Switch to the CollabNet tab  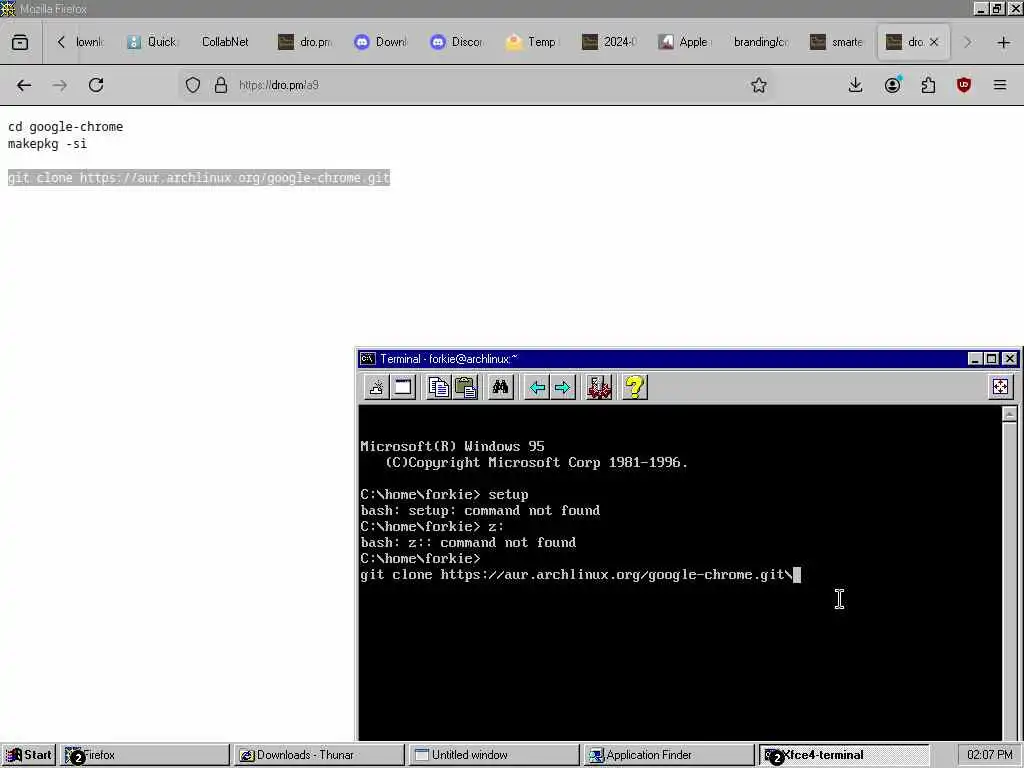(226, 42)
